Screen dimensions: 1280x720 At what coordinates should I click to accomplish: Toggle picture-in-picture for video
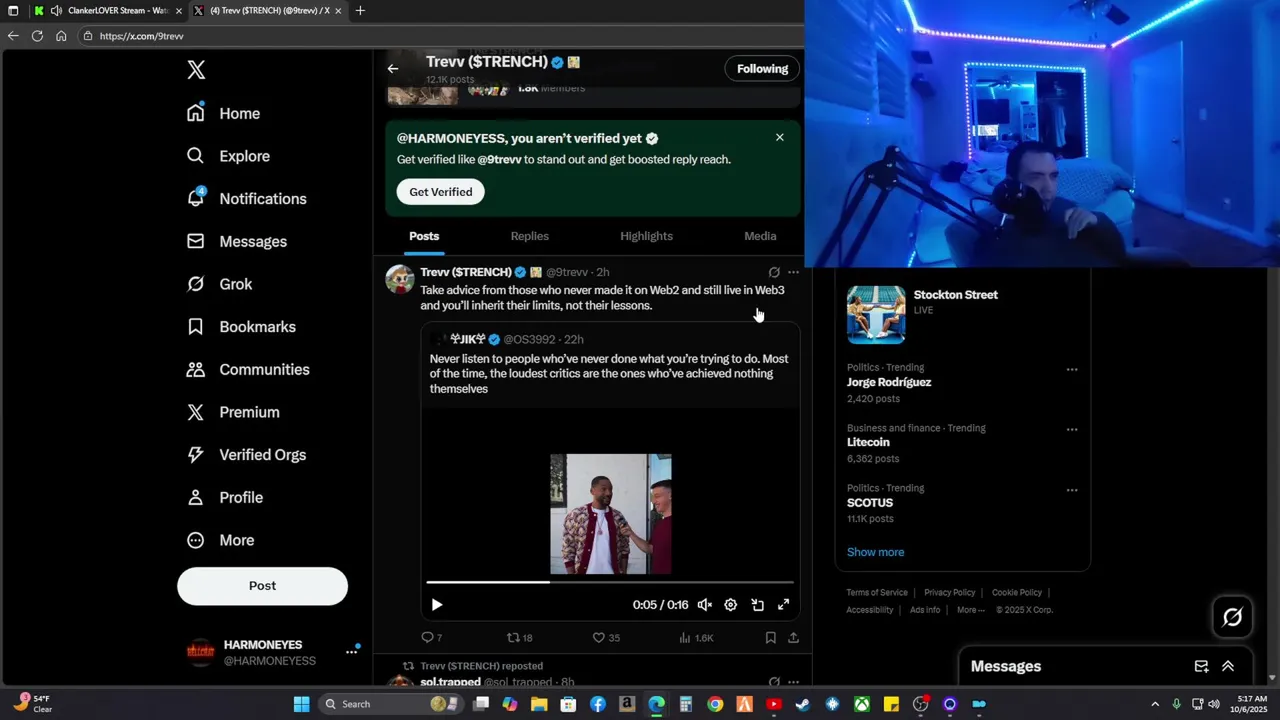(x=757, y=605)
